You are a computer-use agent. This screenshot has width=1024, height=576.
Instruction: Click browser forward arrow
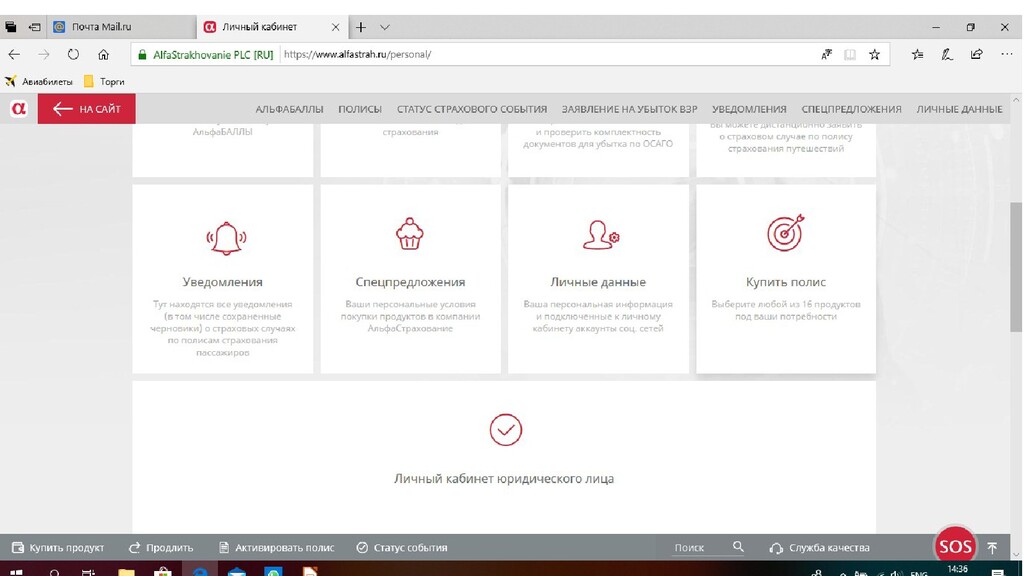pos(44,55)
